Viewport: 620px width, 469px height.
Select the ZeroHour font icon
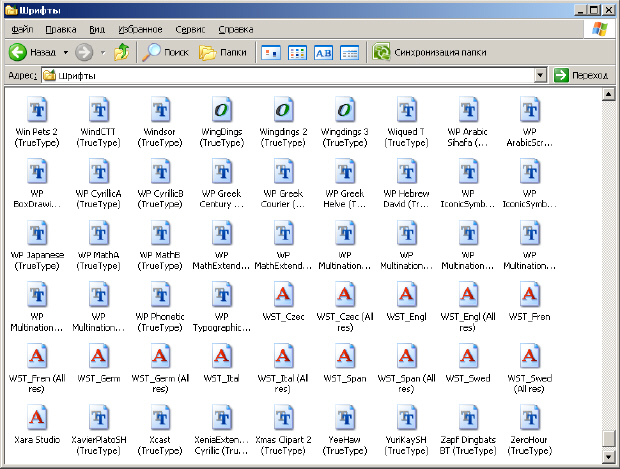[x=530, y=418]
